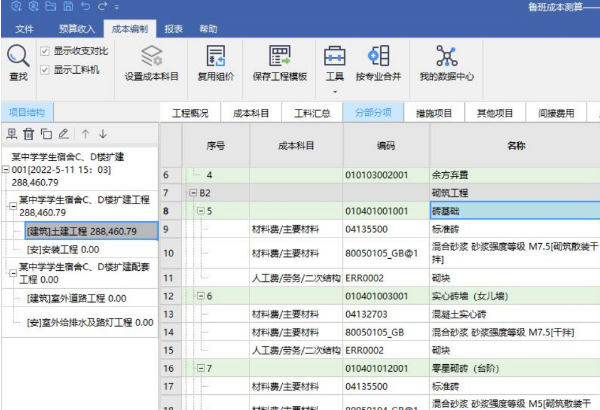
Task: Select the 项目结构 panel tab
Action: tap(27, 112)
